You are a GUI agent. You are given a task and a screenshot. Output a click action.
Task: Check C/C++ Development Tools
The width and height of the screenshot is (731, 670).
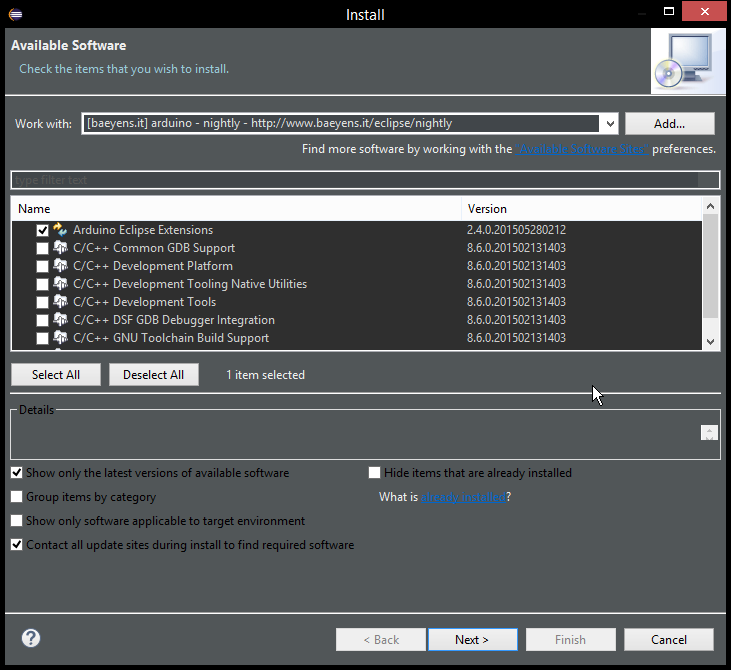(42, 302)
